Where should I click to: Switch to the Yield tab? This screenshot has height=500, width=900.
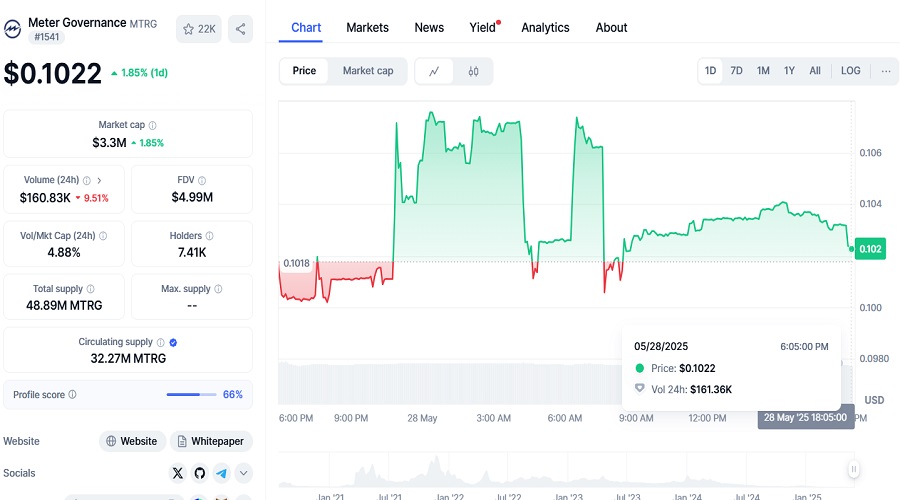[x=483, y=28]
